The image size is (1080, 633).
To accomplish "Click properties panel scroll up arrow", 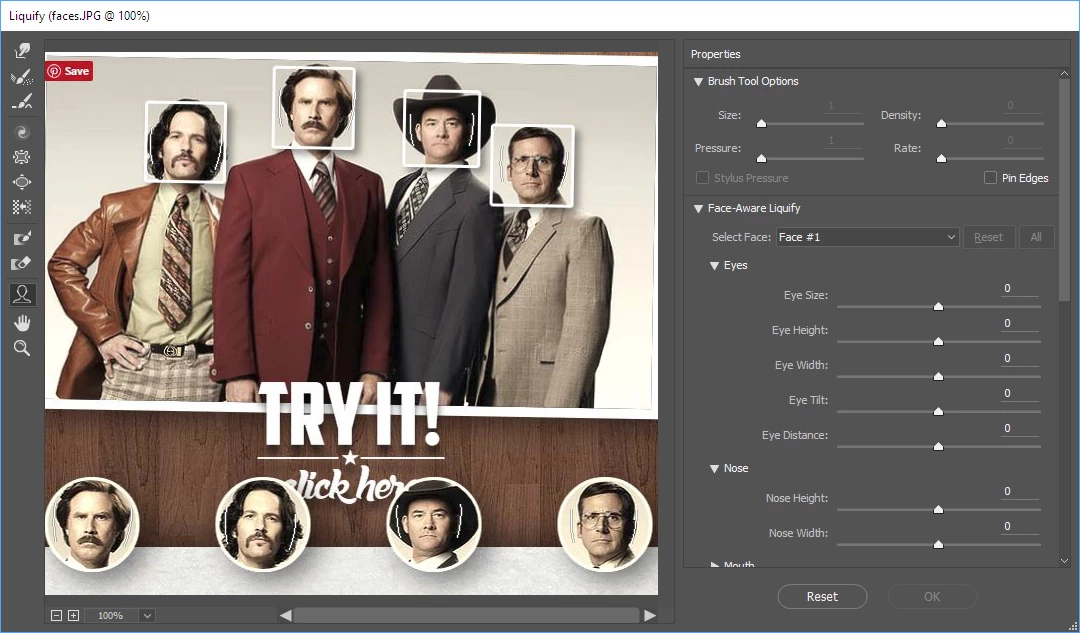I will (x=1064, y=73).
